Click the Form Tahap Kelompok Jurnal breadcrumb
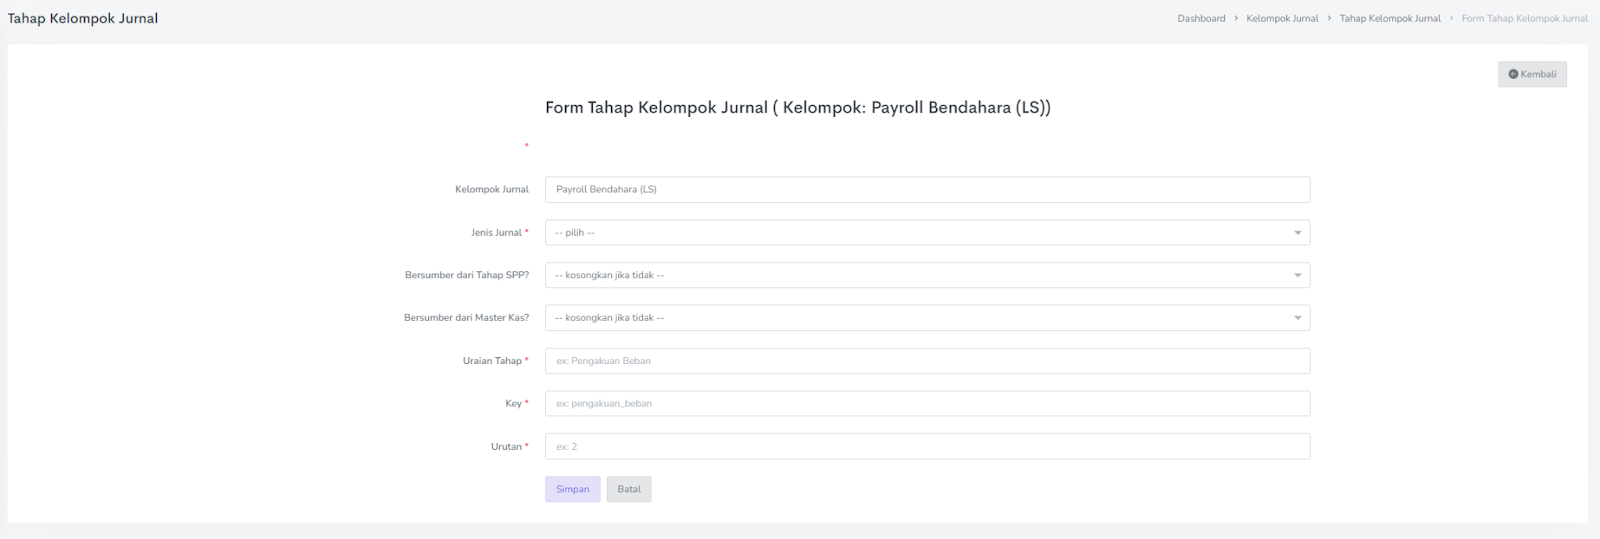The image size is (1600, 539). (1524, 18)
